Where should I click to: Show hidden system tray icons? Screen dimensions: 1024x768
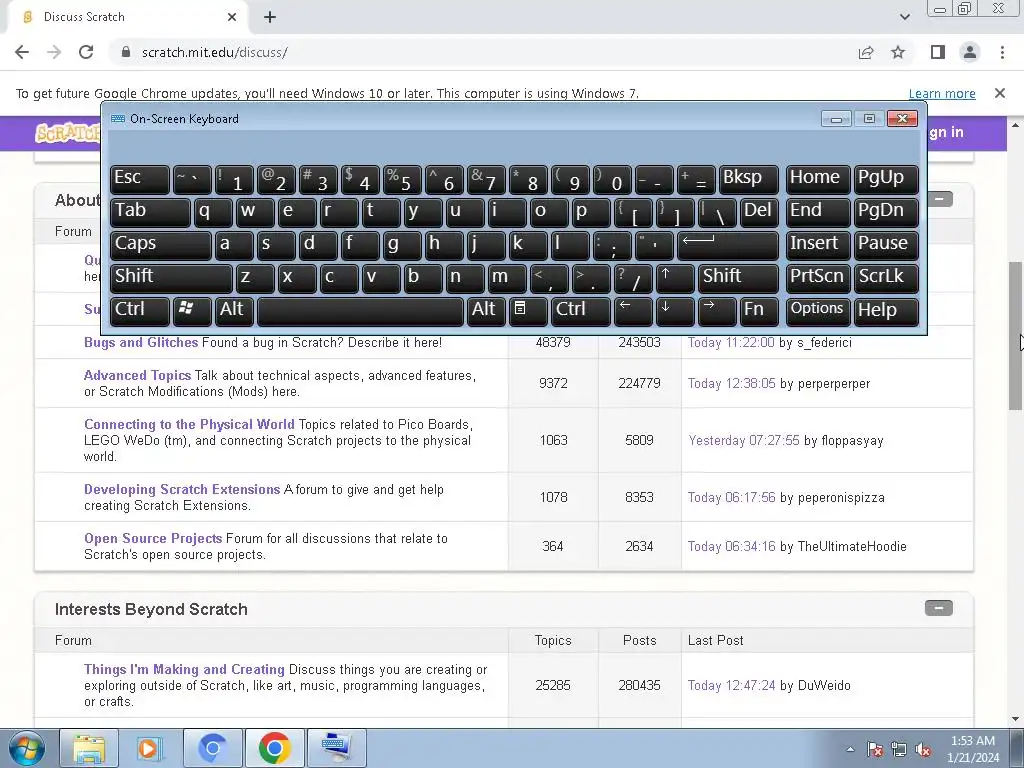coord(850,749)
